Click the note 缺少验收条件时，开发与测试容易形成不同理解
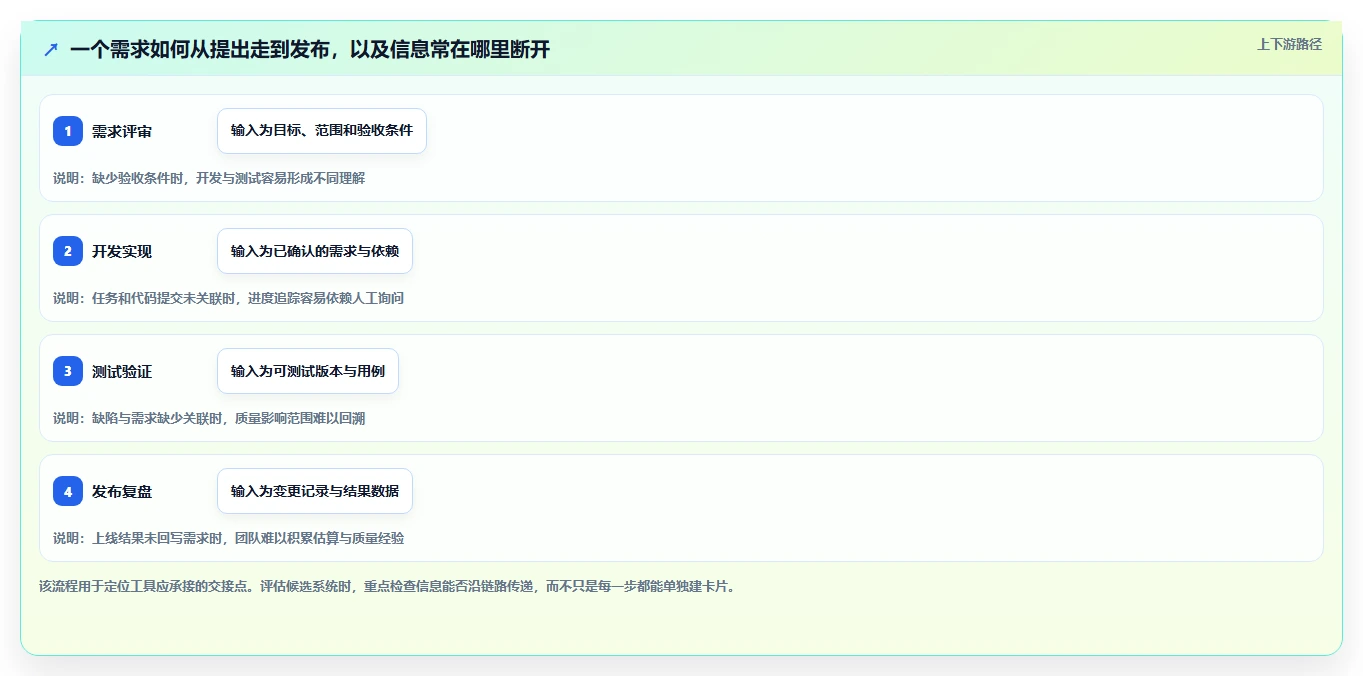The width and height of the screenshot is (1363, 676). click(x=228, y=178)
